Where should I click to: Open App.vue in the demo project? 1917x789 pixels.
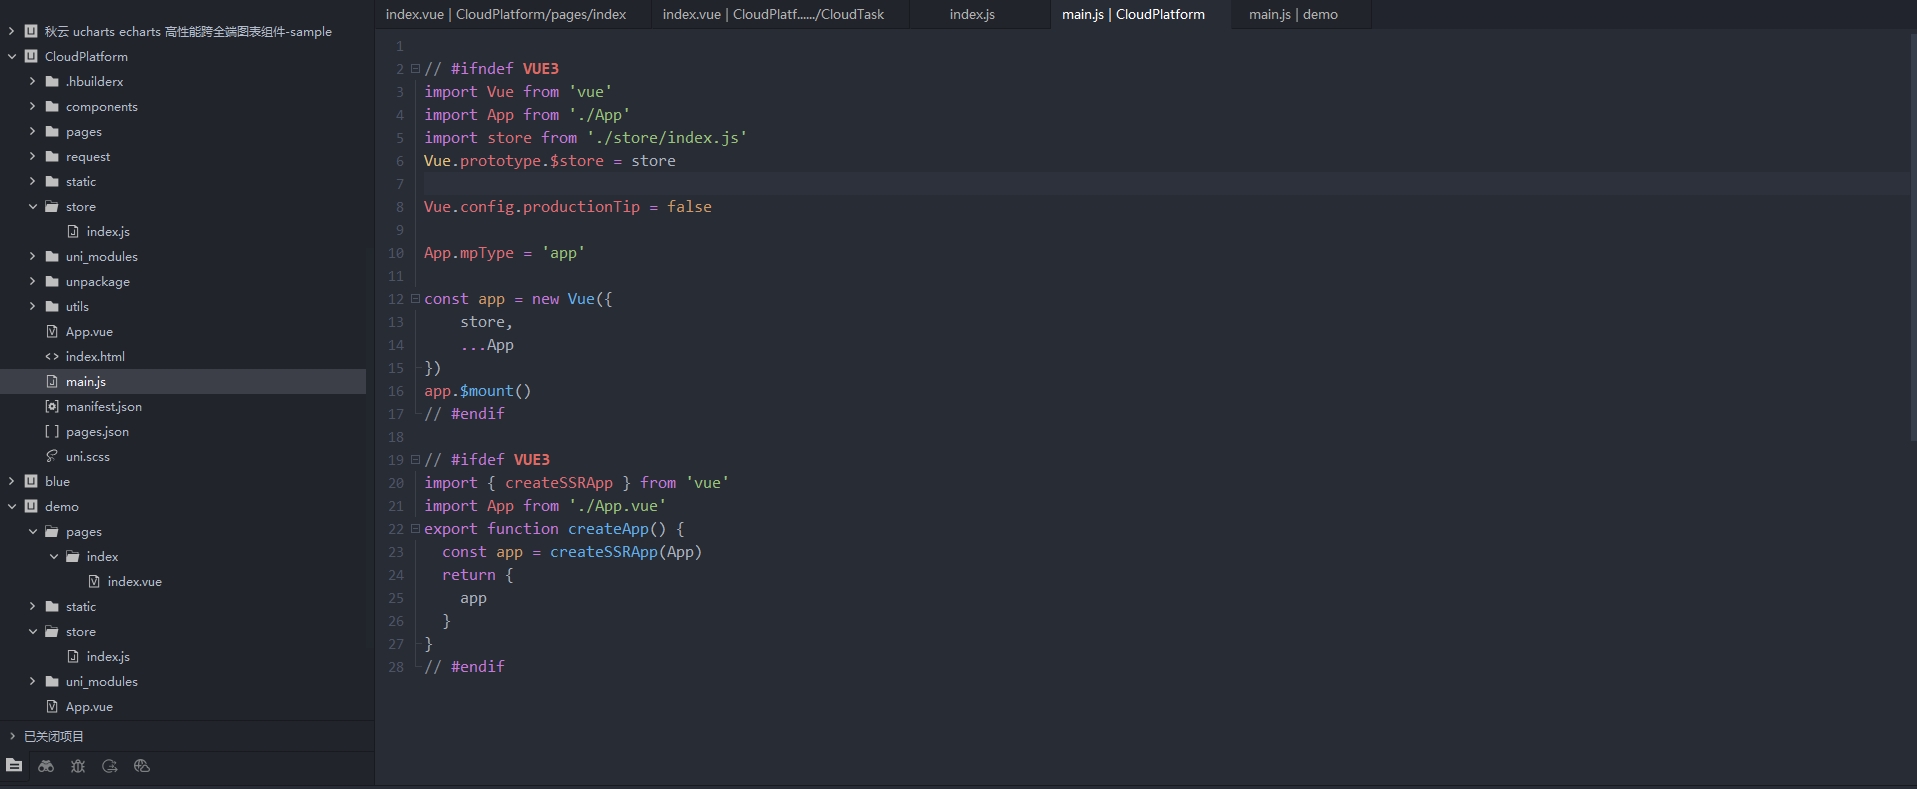[89, 706]
